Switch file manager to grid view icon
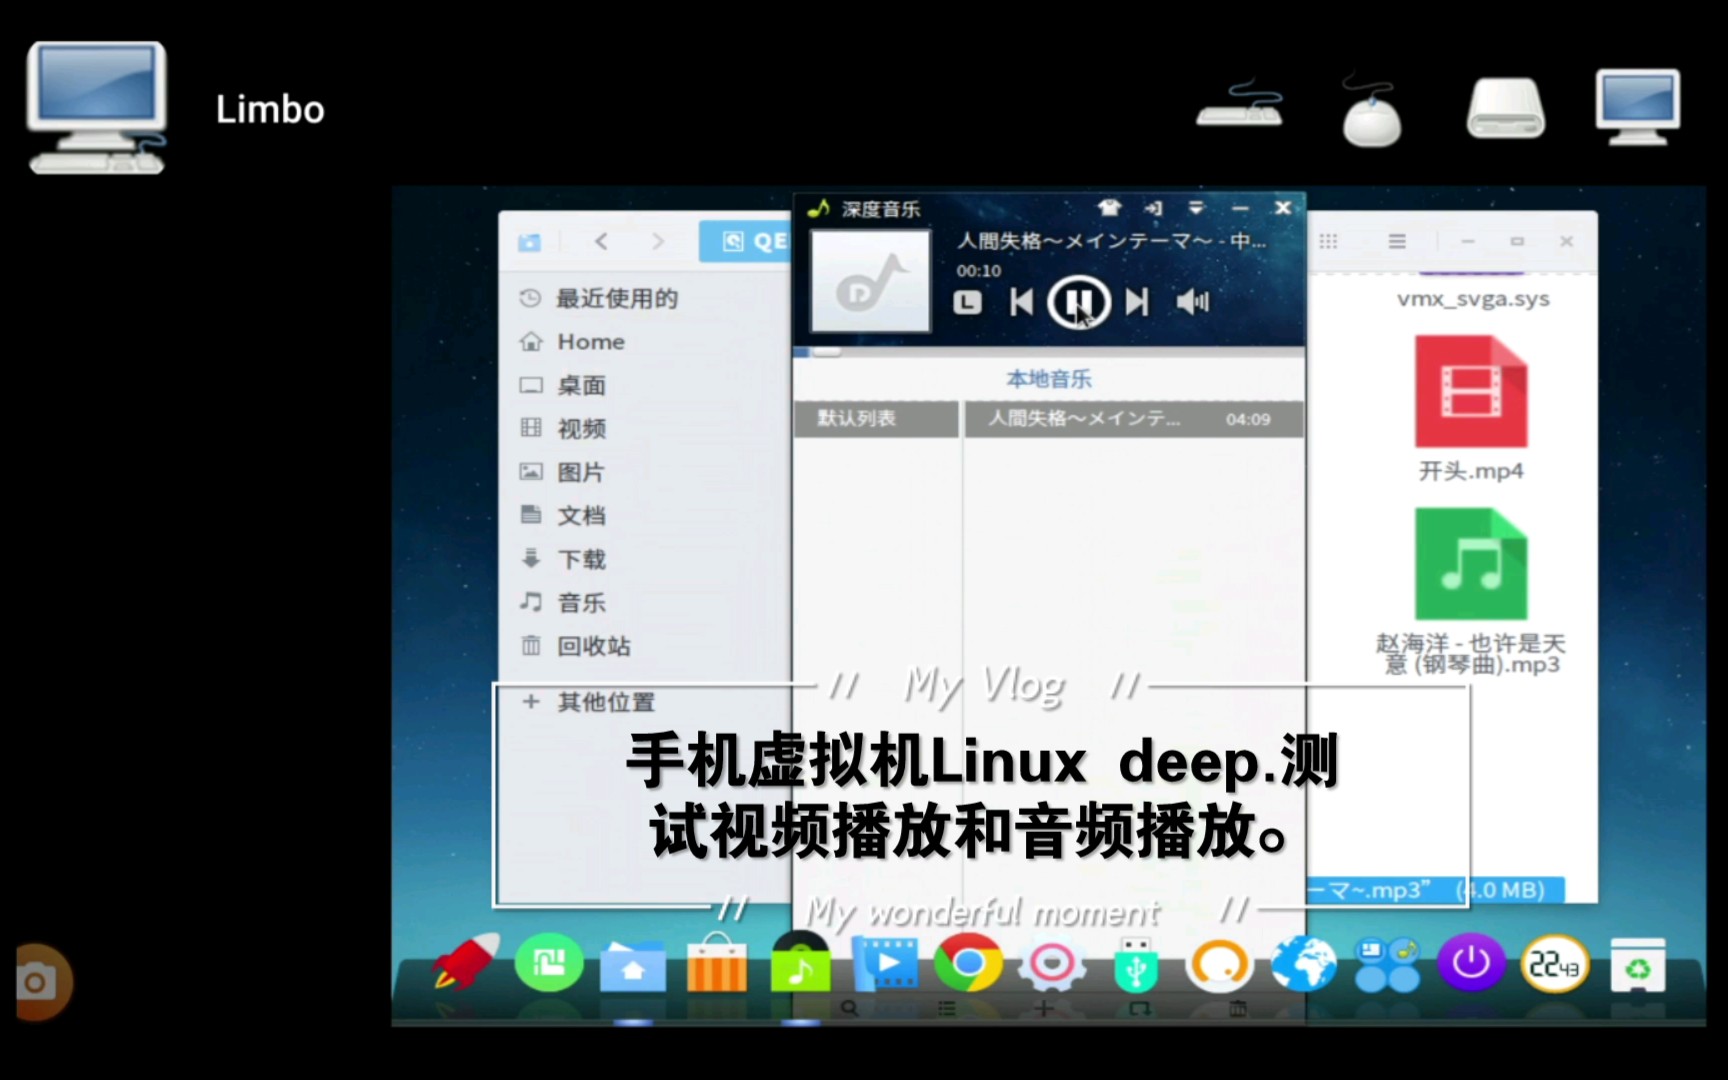Image resolution: width=1728 pixels, height=1080 pixels. 1328,241
